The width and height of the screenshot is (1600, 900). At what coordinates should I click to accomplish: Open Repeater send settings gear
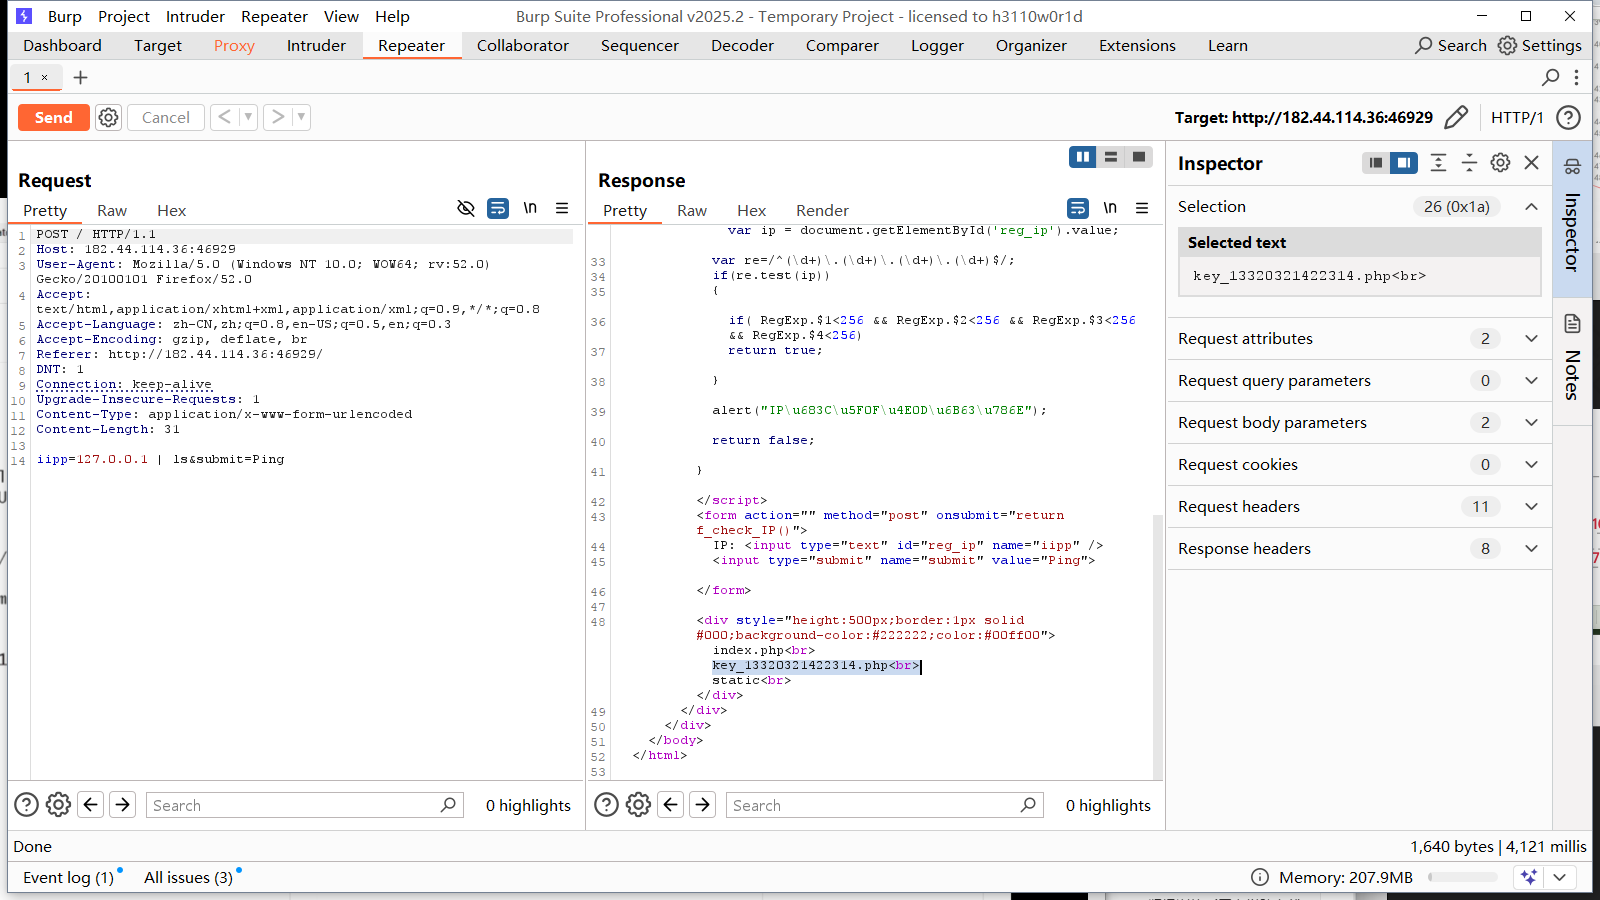tap(108, 117)
